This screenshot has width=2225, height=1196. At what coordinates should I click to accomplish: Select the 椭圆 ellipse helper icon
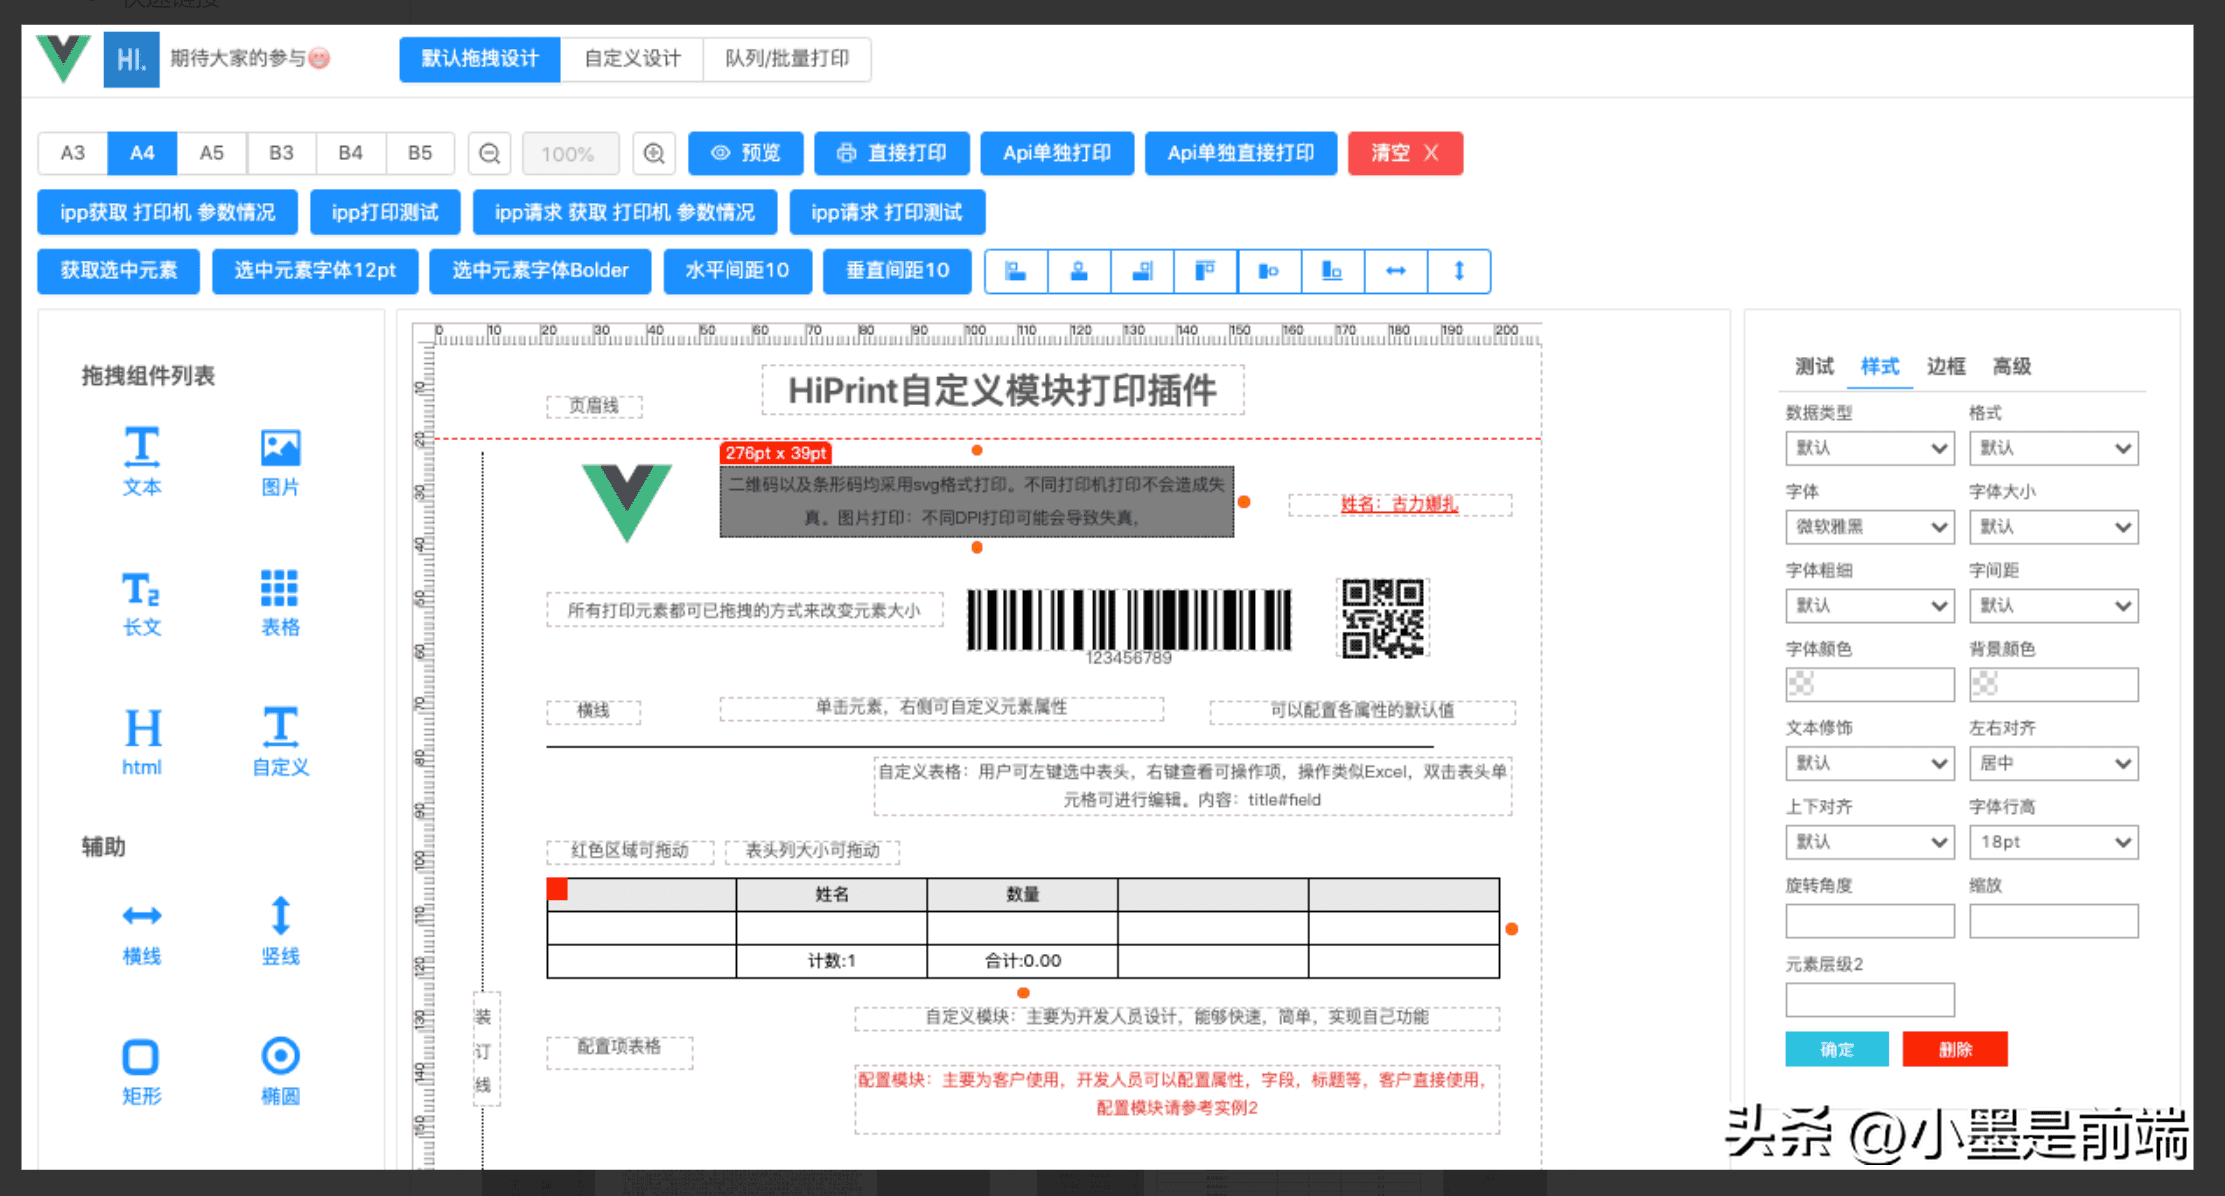coord(280,1056)
